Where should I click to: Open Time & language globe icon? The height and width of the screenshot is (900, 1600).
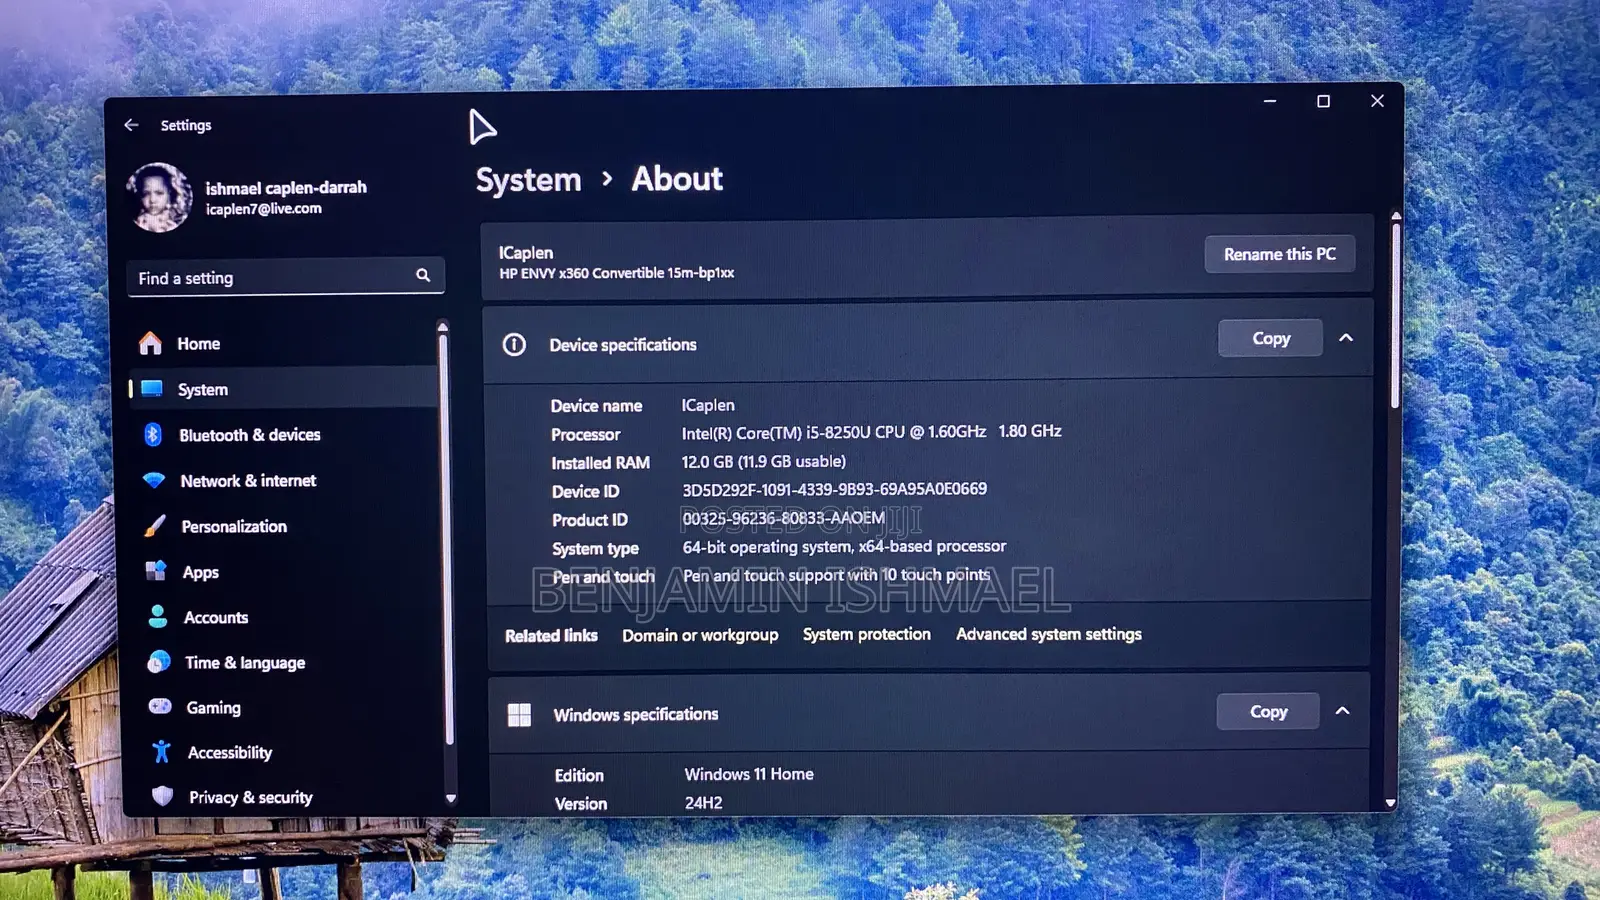(x=159, y=662)
